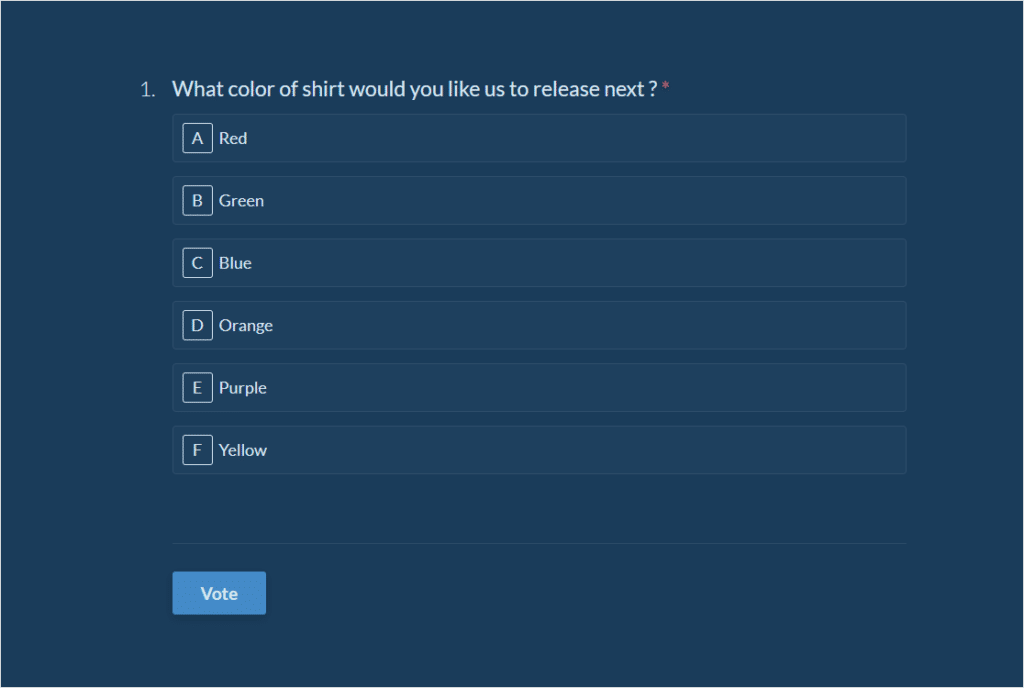This screenshot has width=1024, height=688.
Task: Click the A key badge beside Red
Action: (197, 138)
